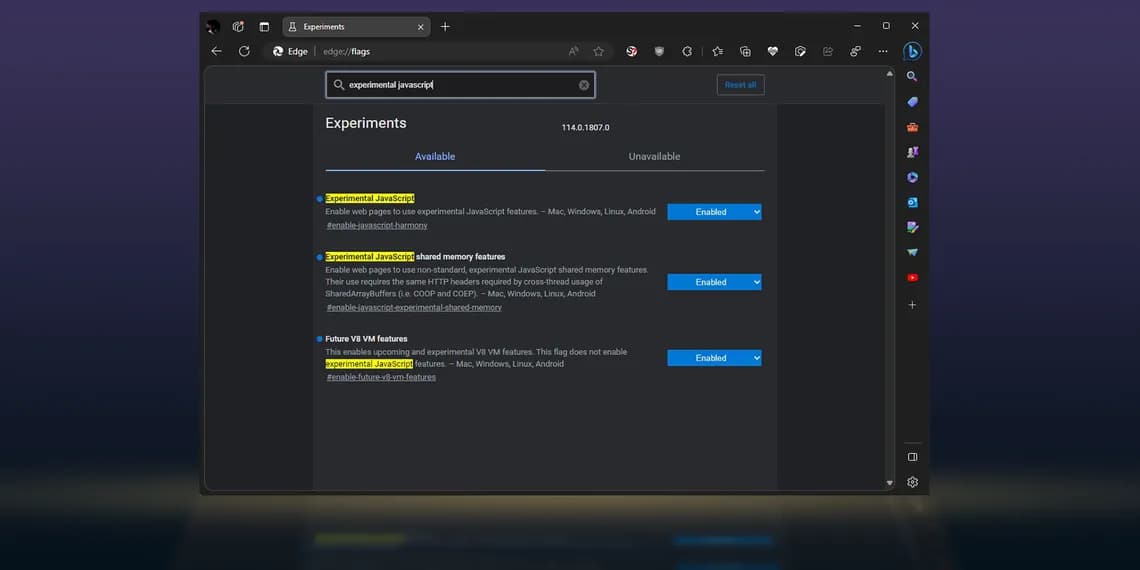
Task: Toggle the sidebar panel visibility button
Action: point(912,457)
